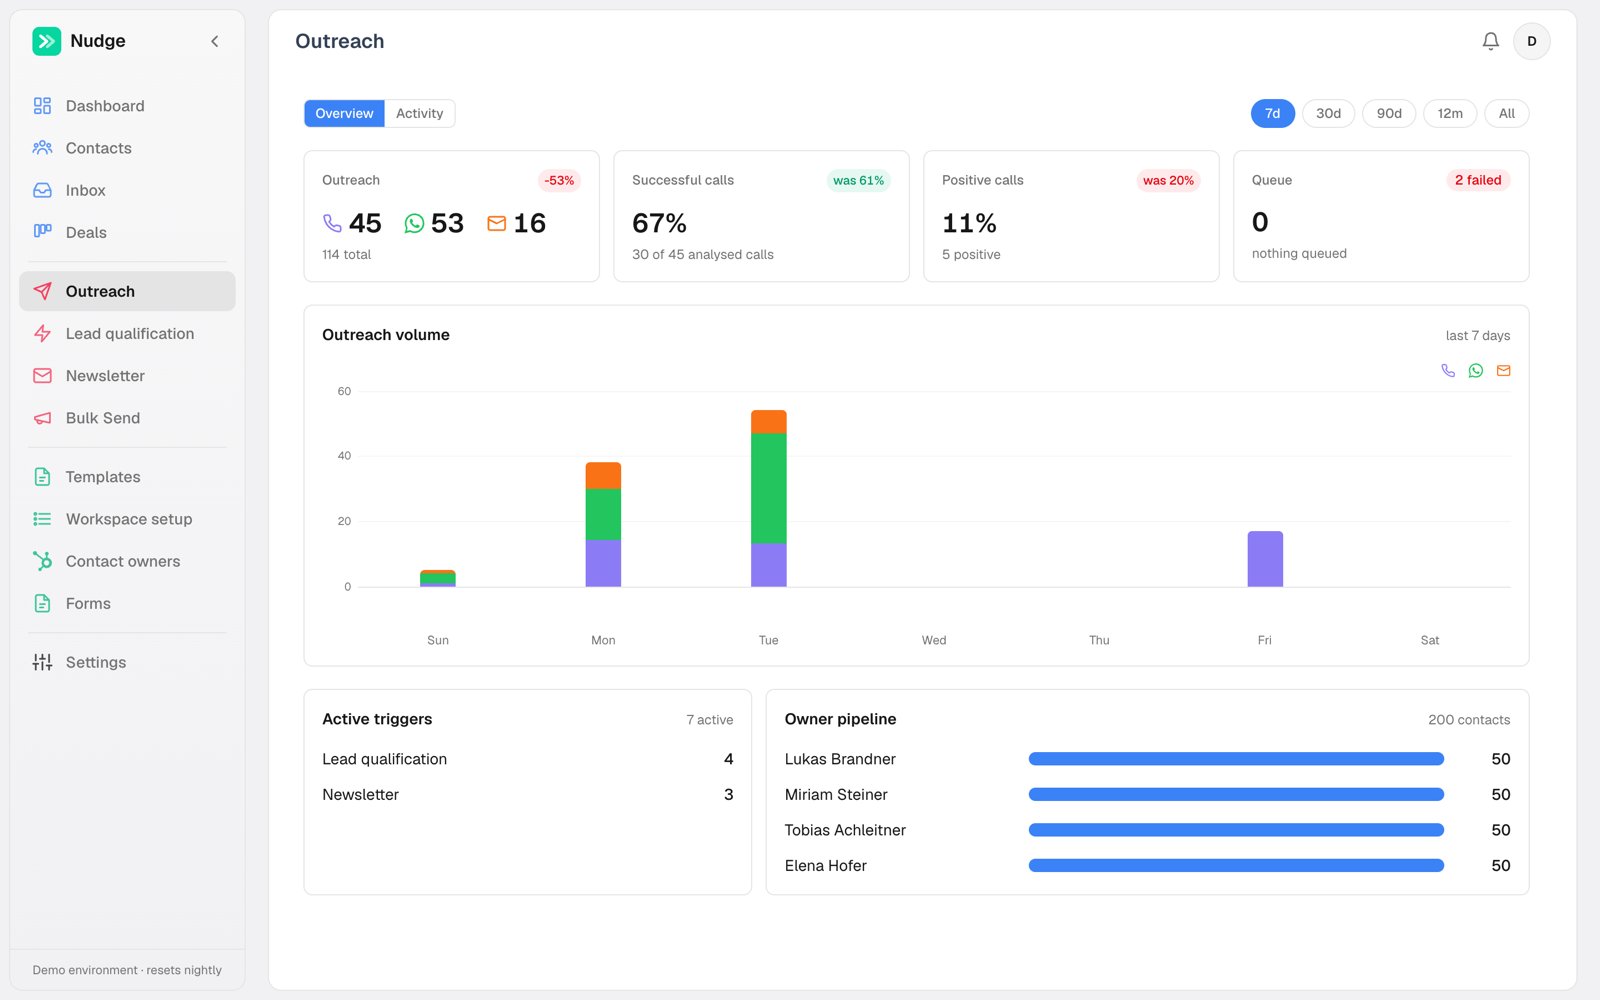1600x1000 pixels.
Task: Toggle phone series in chart legend
Action: pos(1448,370)
